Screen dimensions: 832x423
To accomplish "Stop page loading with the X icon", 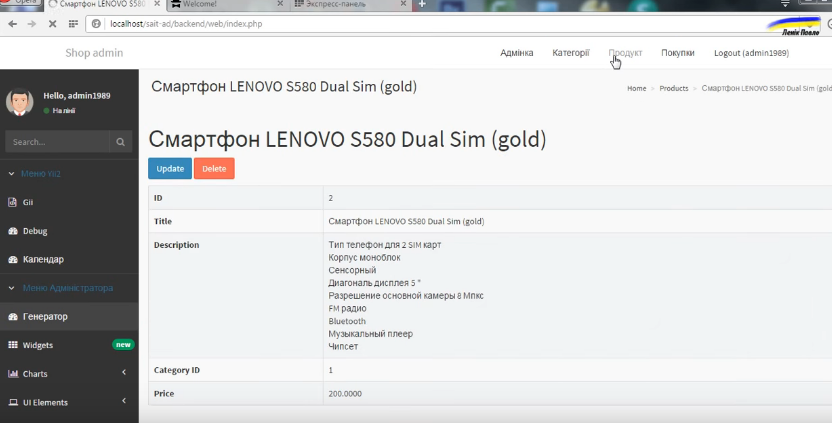I will 53,24.
